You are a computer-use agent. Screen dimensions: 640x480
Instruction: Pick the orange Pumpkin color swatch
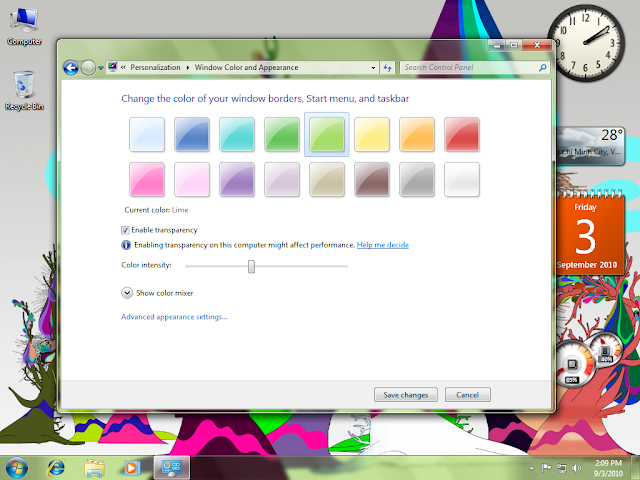pyautogui.click(x=417, y=134)
